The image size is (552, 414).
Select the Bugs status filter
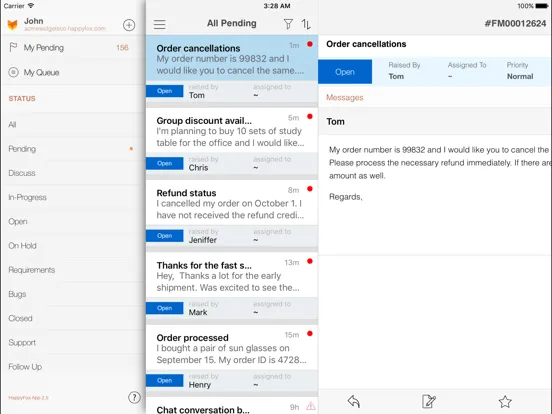coord(73,294)
